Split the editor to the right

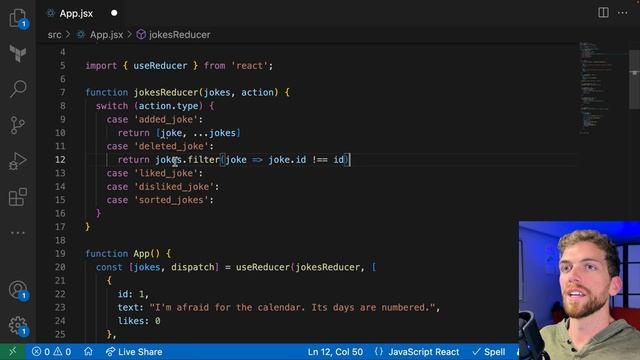(603, 13)
